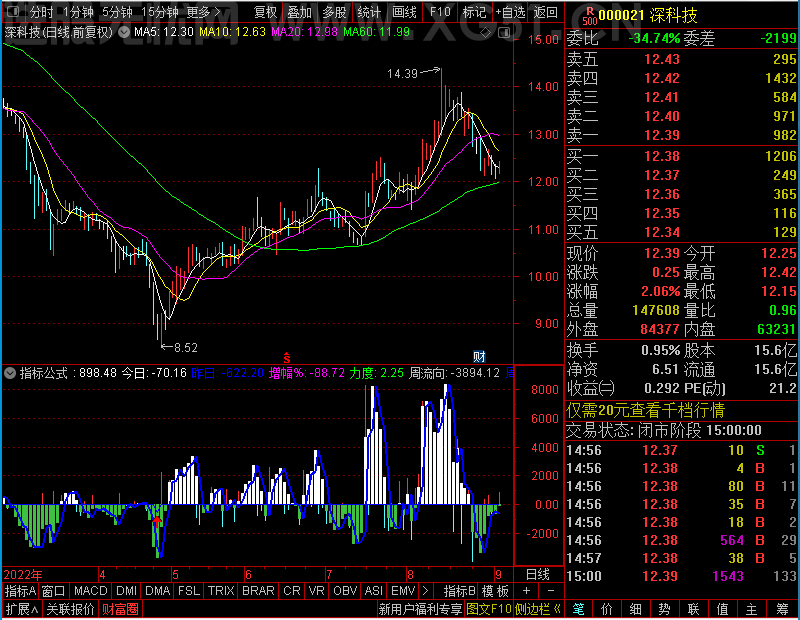Screen dimensions: 800x620
Task: Click the 000021 深科技 stock title
Action: pyautogui.click(x=647, y=15)
